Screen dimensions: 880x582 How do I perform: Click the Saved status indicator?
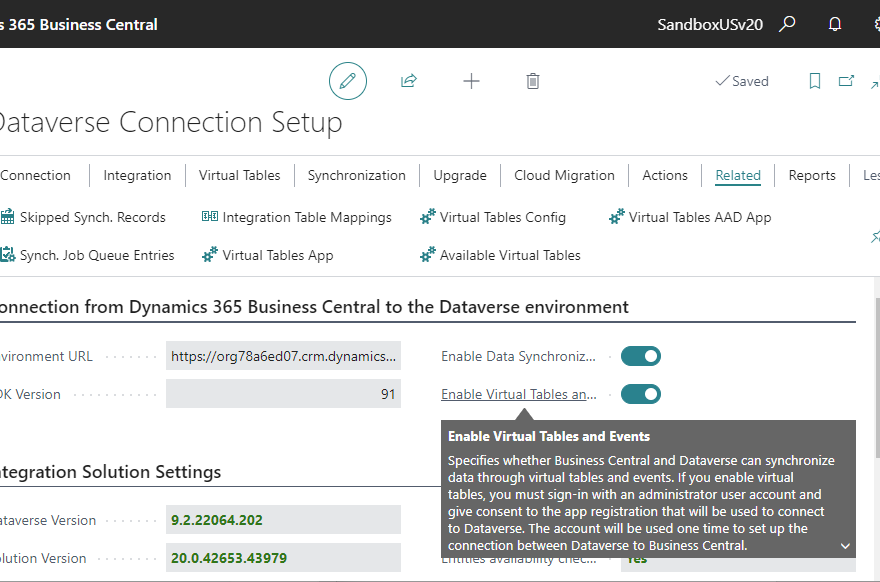(x=742, y=81)
